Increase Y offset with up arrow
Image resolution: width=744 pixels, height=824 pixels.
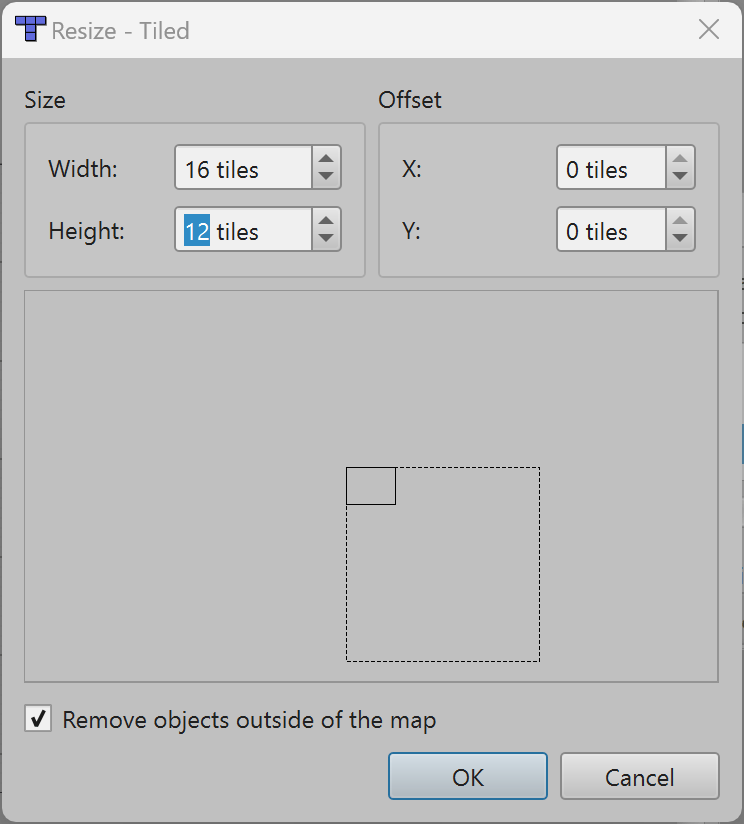(x=680, y=220)
